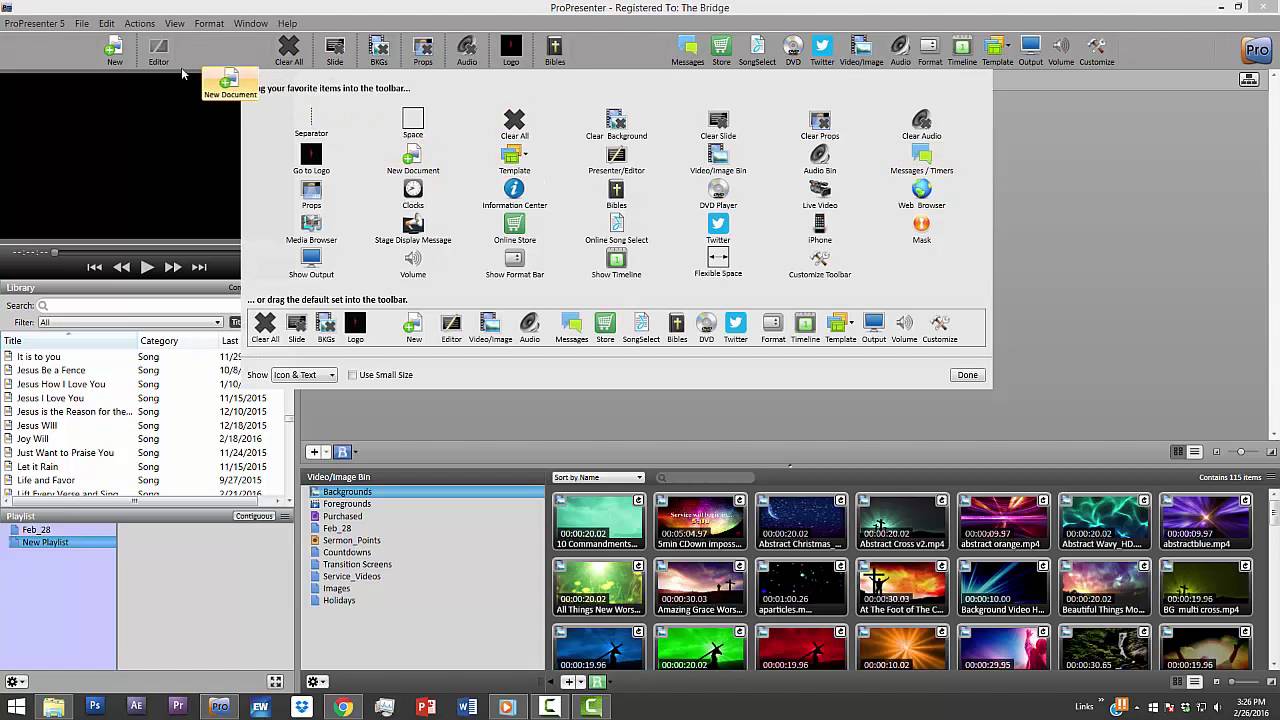Select the Live Video palette item
Image resolution: width=1280 pixels, height=720 pixels.
click(x=820, y=195)
